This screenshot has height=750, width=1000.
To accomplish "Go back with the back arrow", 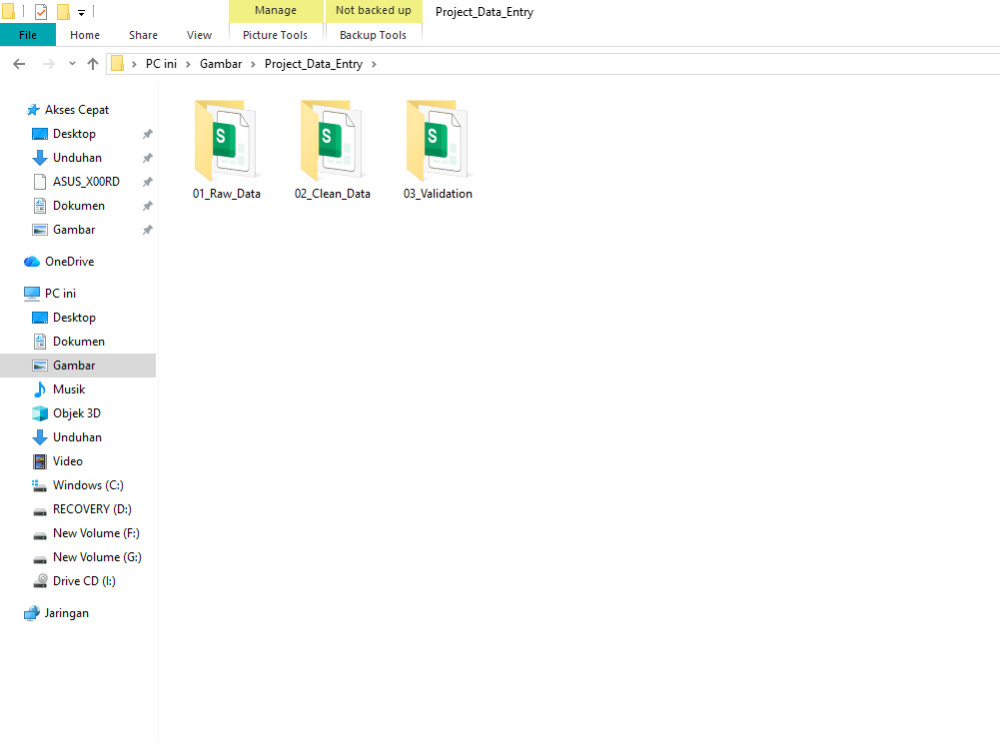I will point(19,64).
